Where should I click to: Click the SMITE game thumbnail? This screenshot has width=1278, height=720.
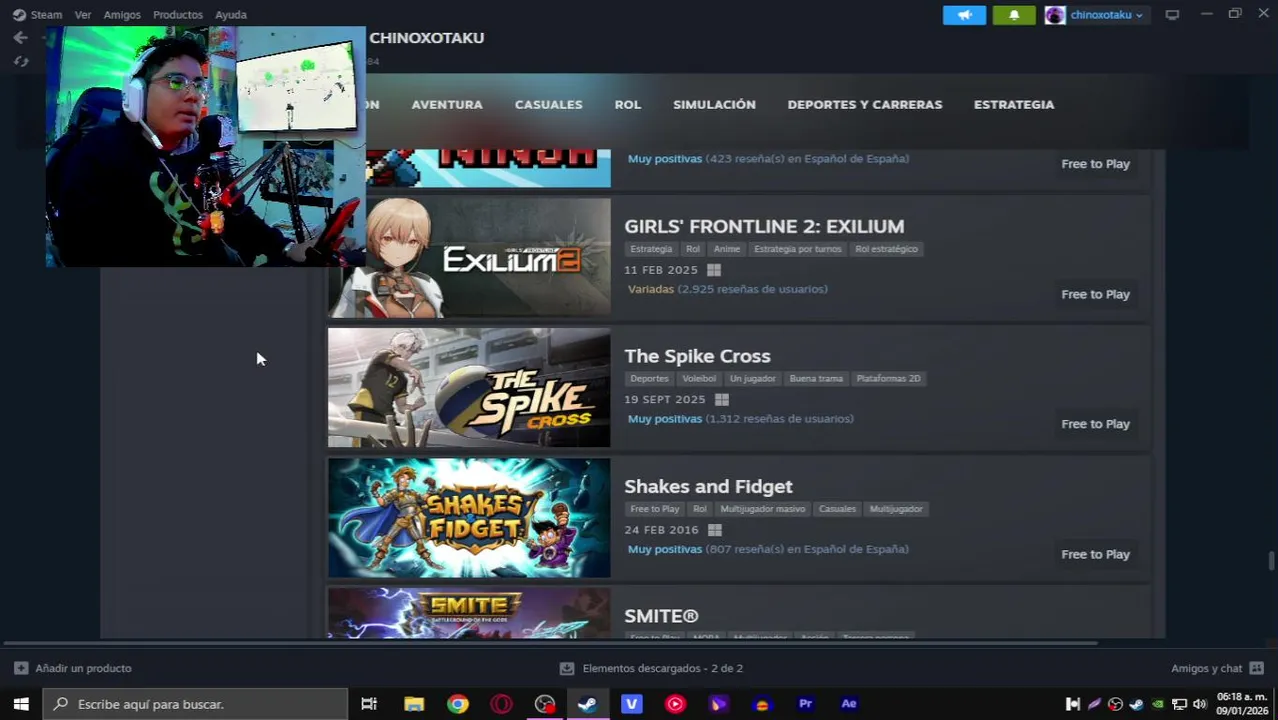coord(469,613)
